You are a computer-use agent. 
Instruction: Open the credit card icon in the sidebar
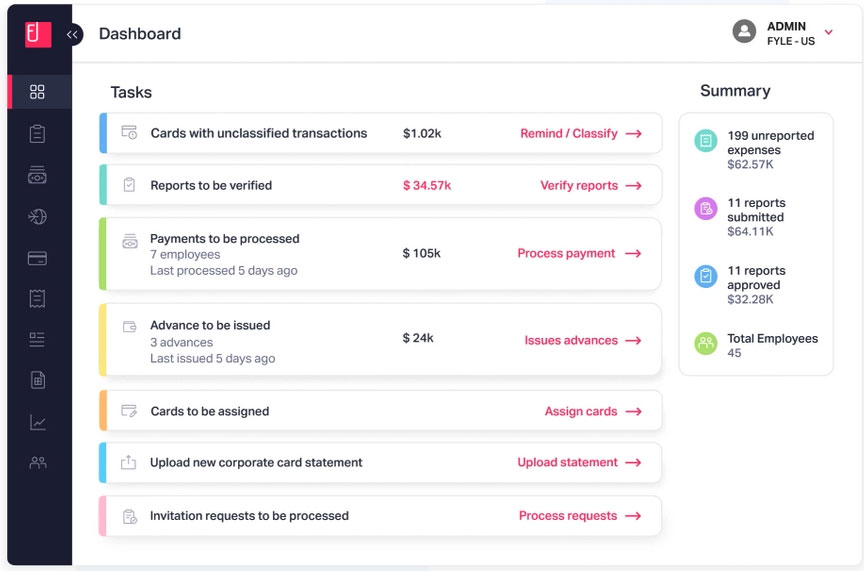coord(38,258)
